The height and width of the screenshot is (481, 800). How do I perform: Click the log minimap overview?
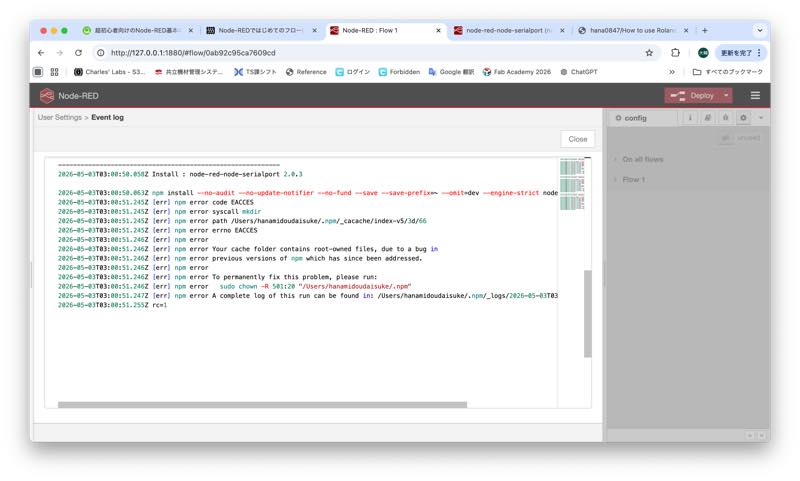pos(571,184)
